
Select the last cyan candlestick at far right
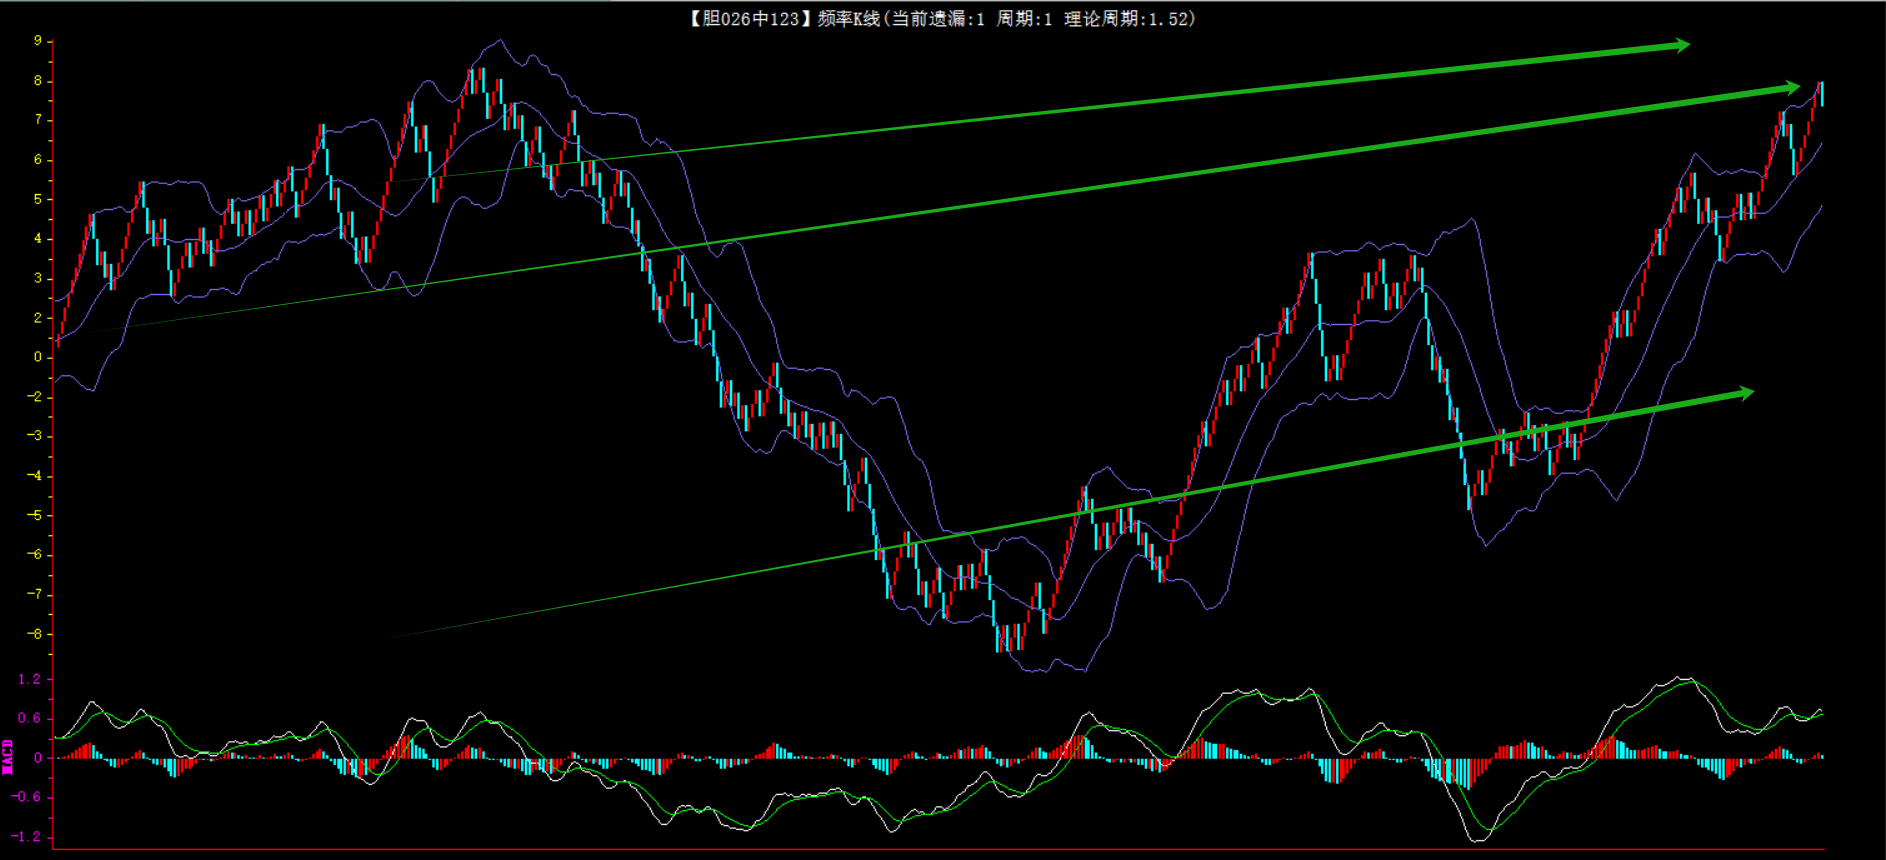[1822, 94]
